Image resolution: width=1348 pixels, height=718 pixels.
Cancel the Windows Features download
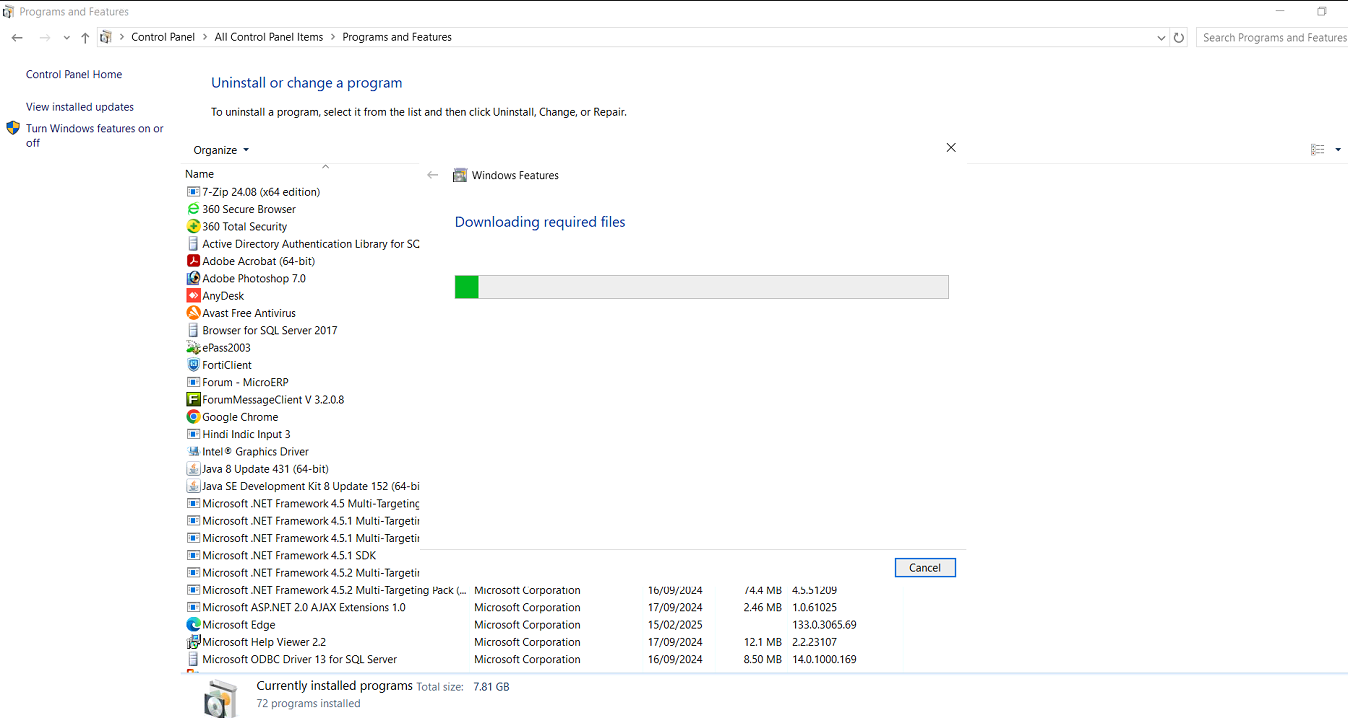point(925,568)
